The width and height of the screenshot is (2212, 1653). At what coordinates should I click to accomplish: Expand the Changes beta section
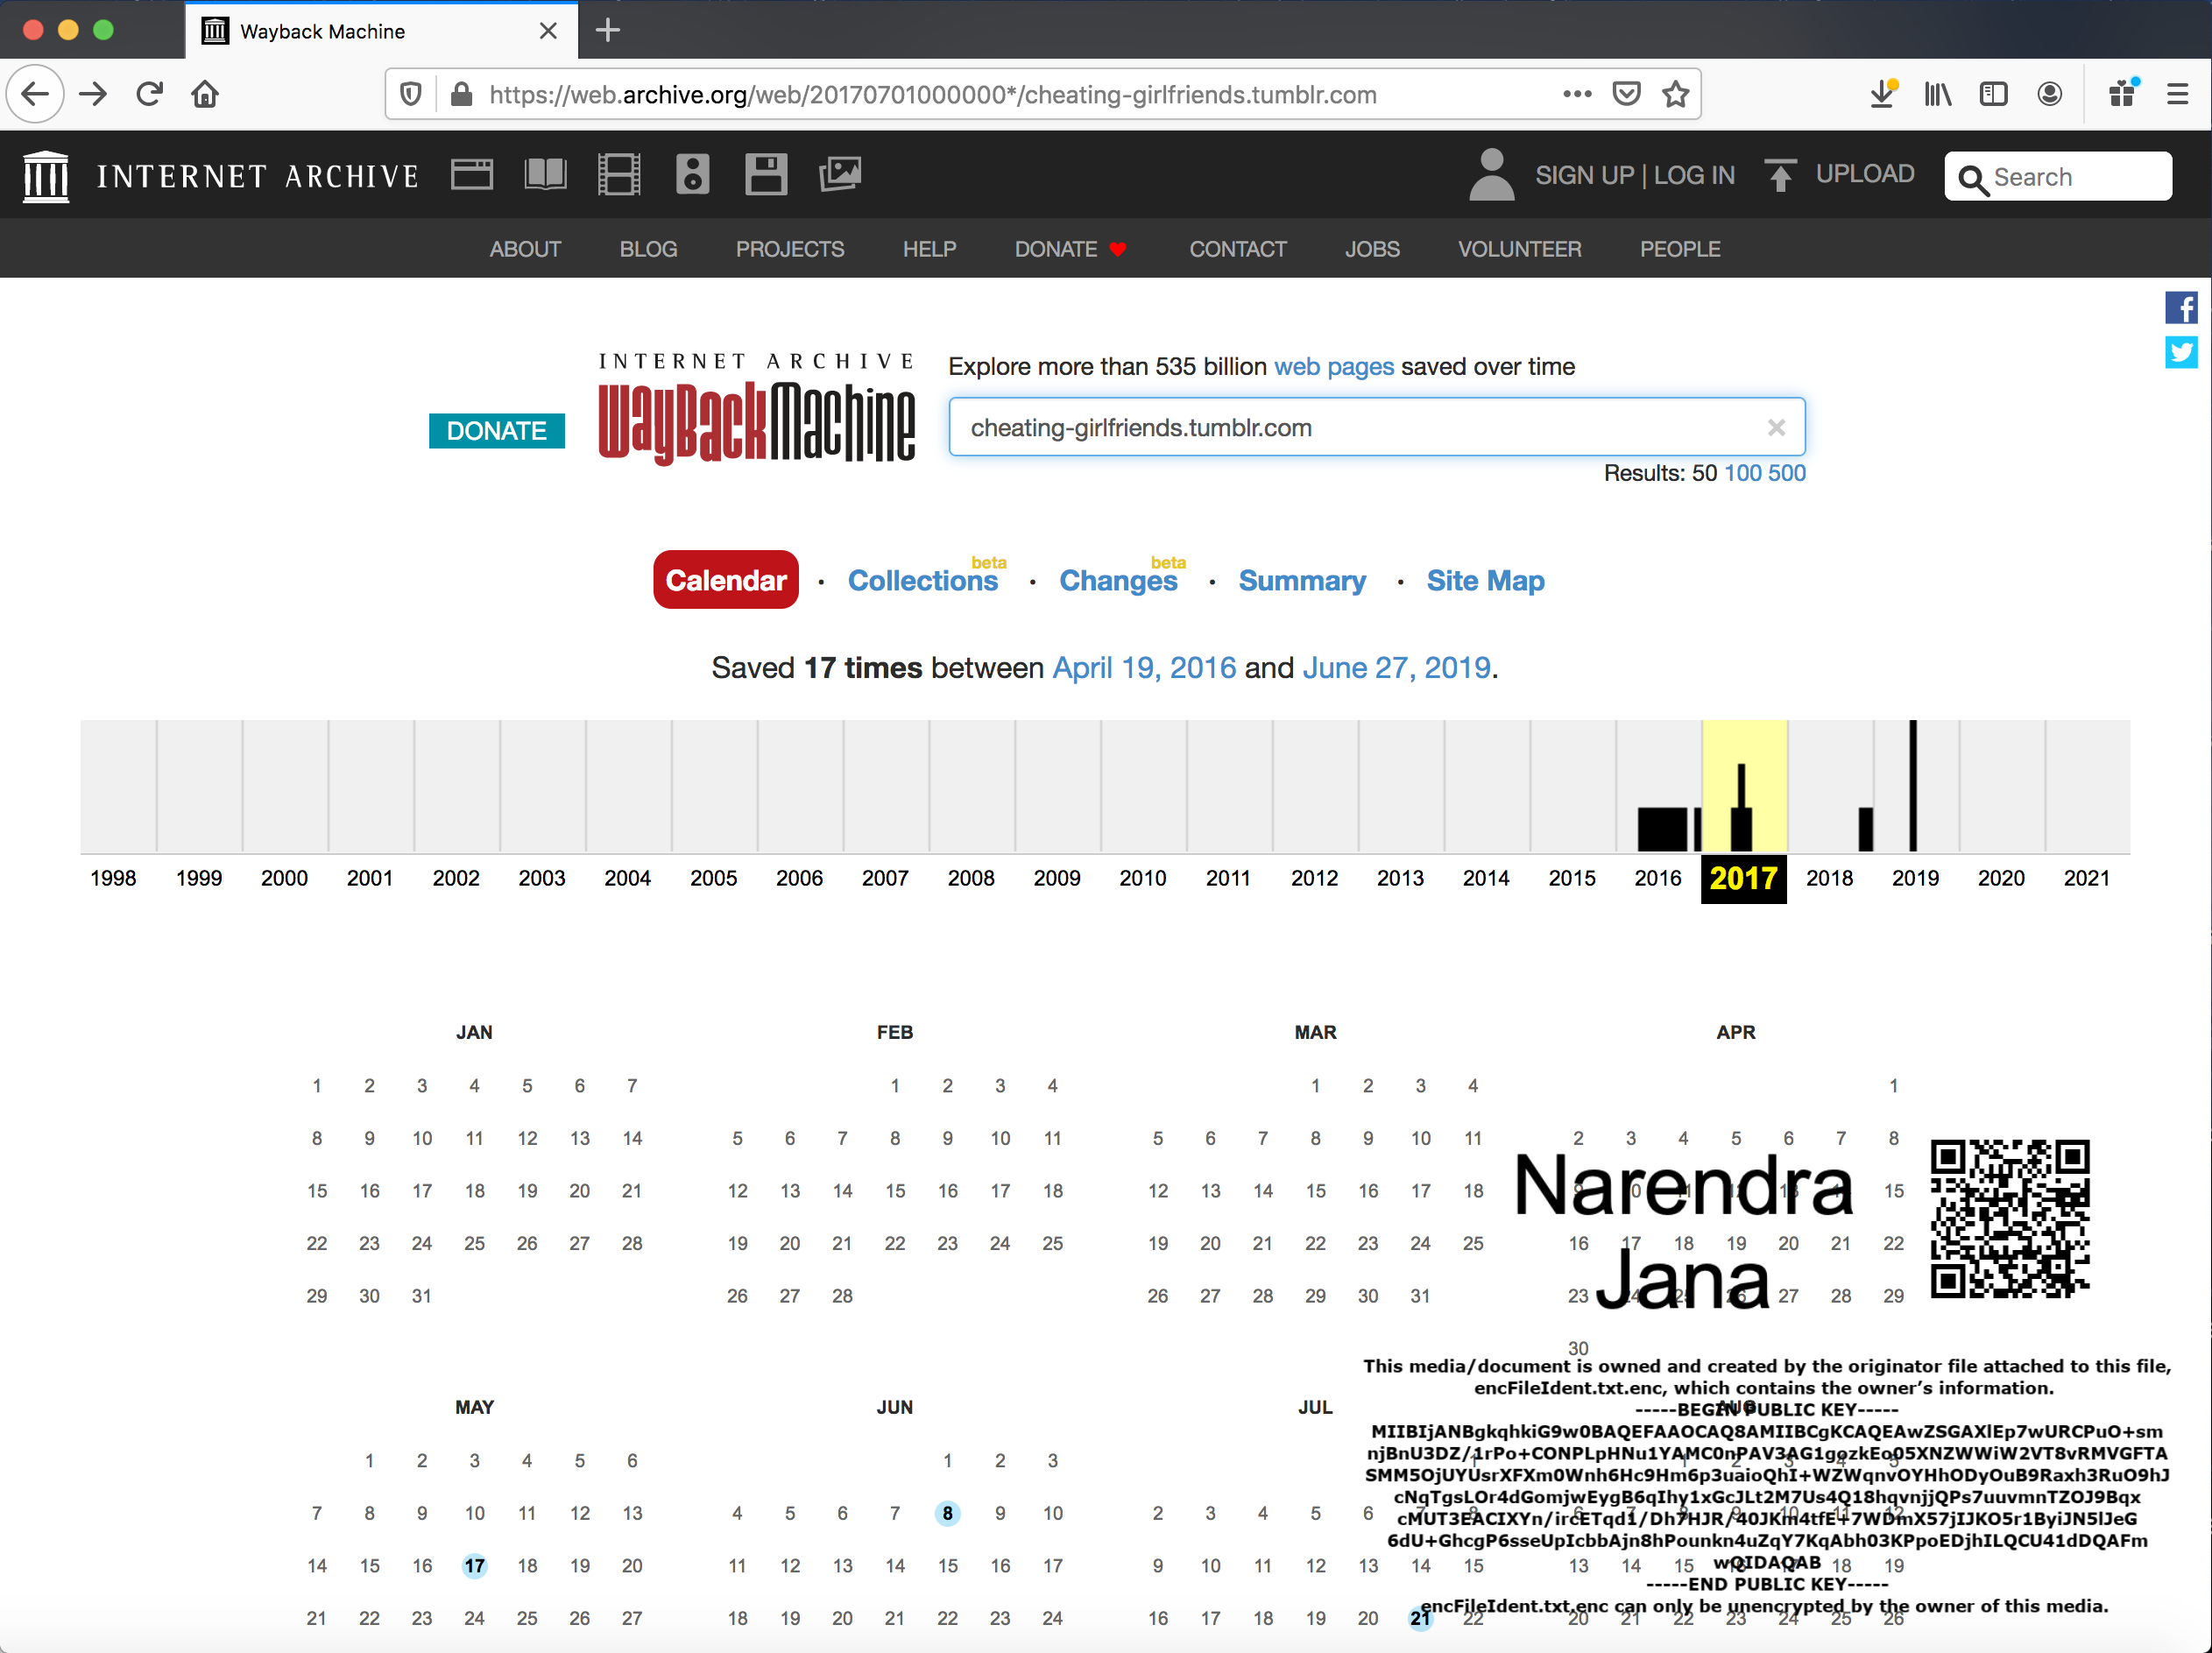point(1120,580)
